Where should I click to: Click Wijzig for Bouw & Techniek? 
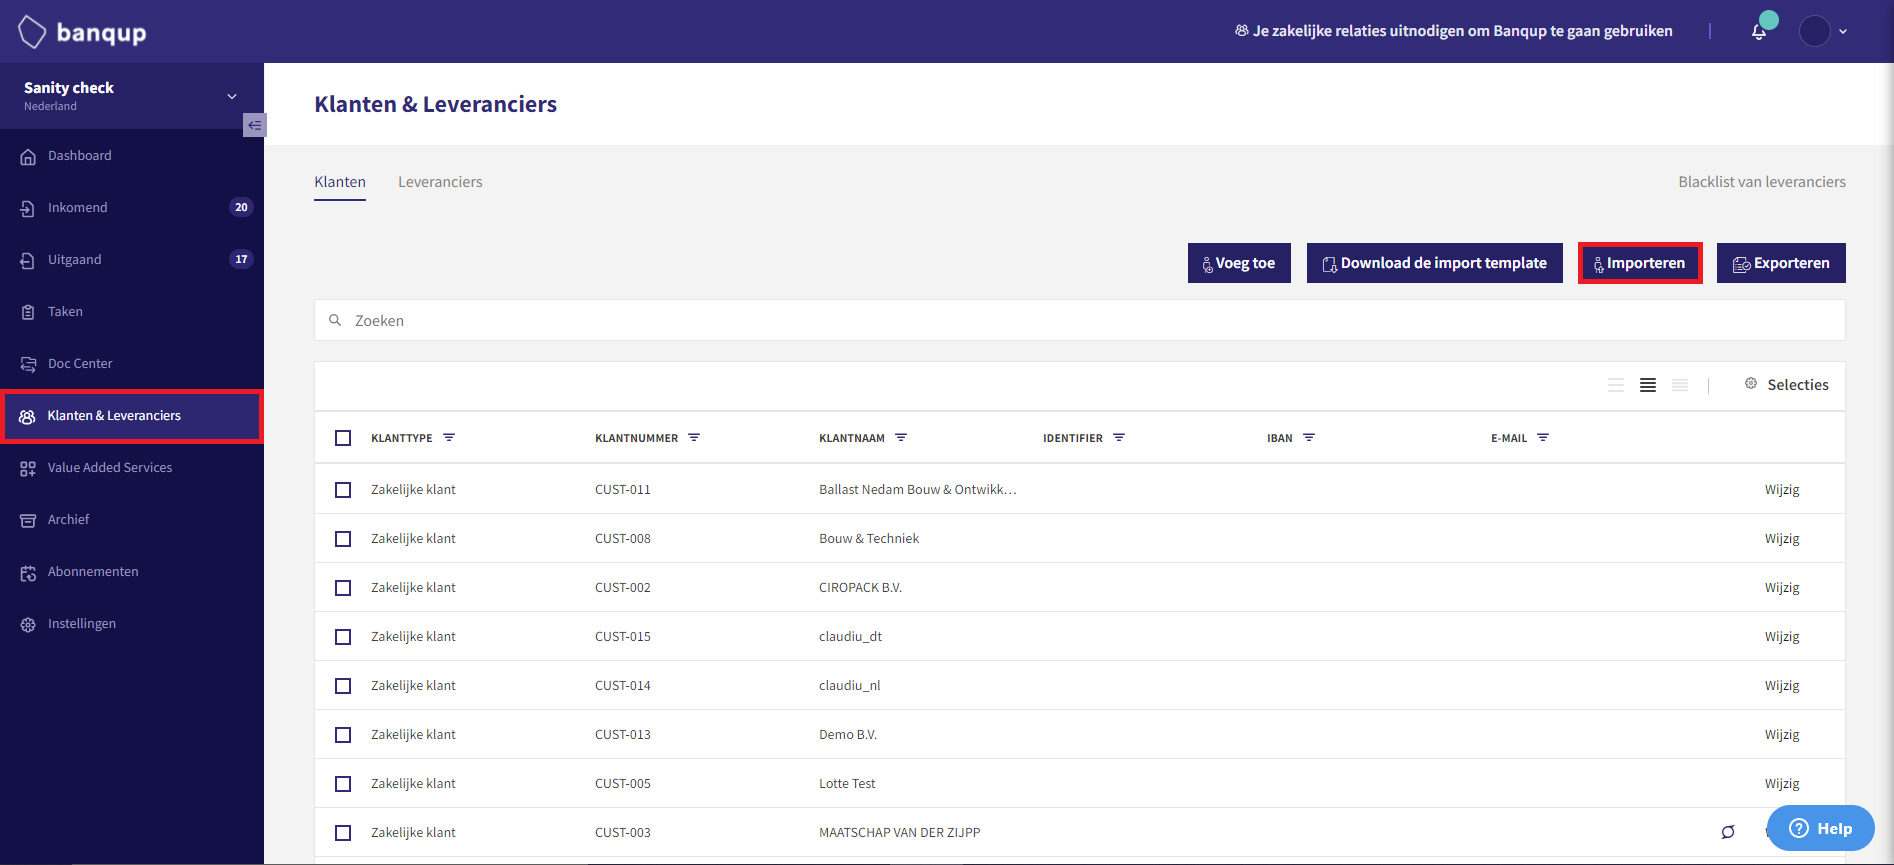tap(1782, 539)
